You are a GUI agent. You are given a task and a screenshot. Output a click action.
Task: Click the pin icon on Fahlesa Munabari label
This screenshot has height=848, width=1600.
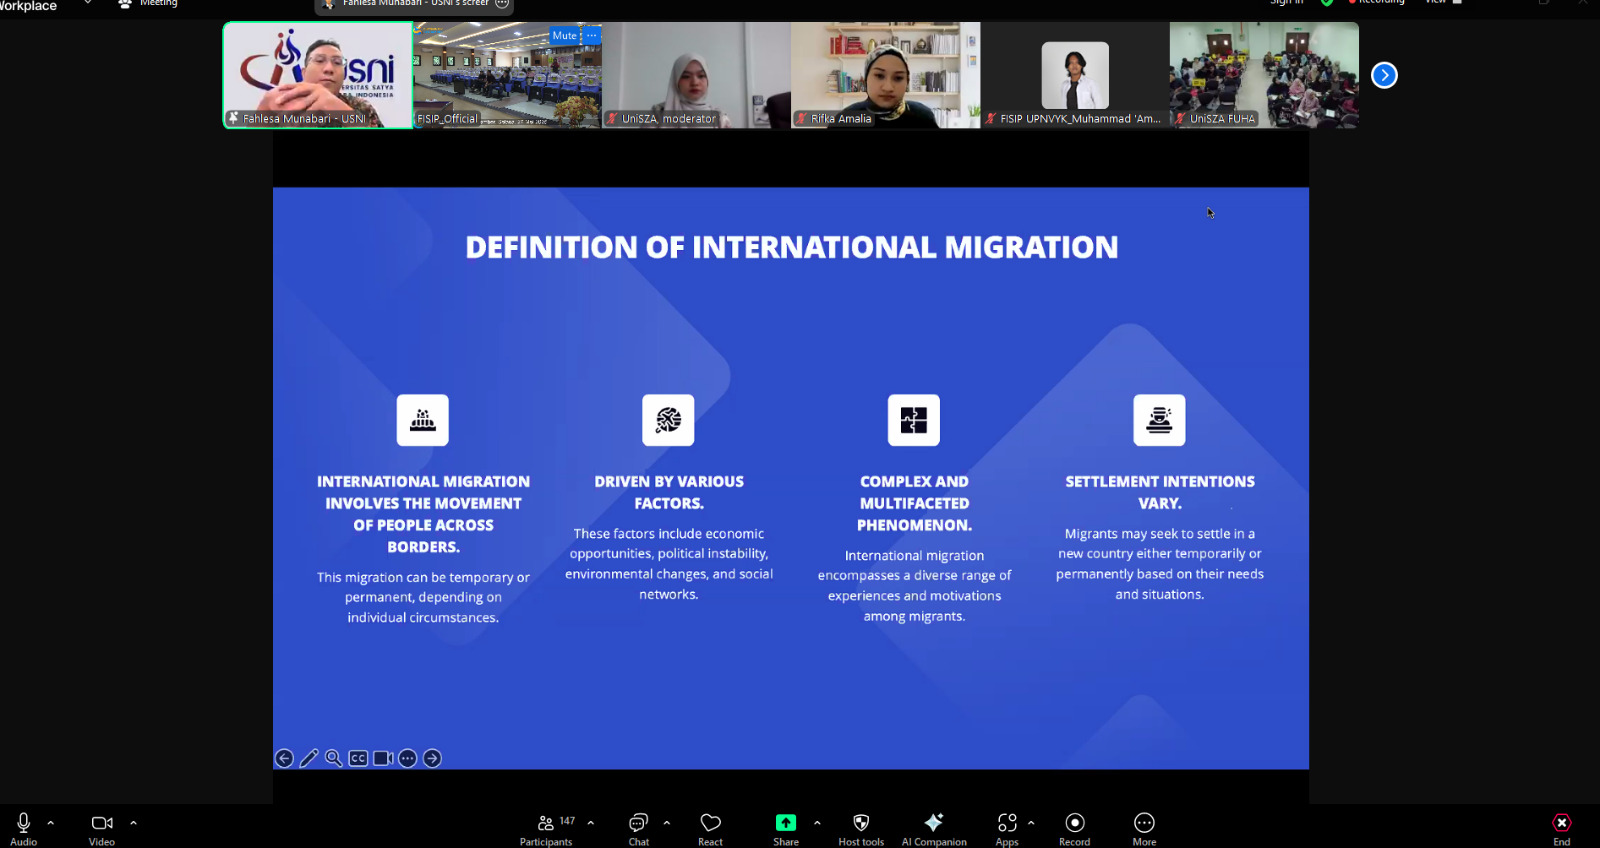pyautogui.click(x=233, y=118)
